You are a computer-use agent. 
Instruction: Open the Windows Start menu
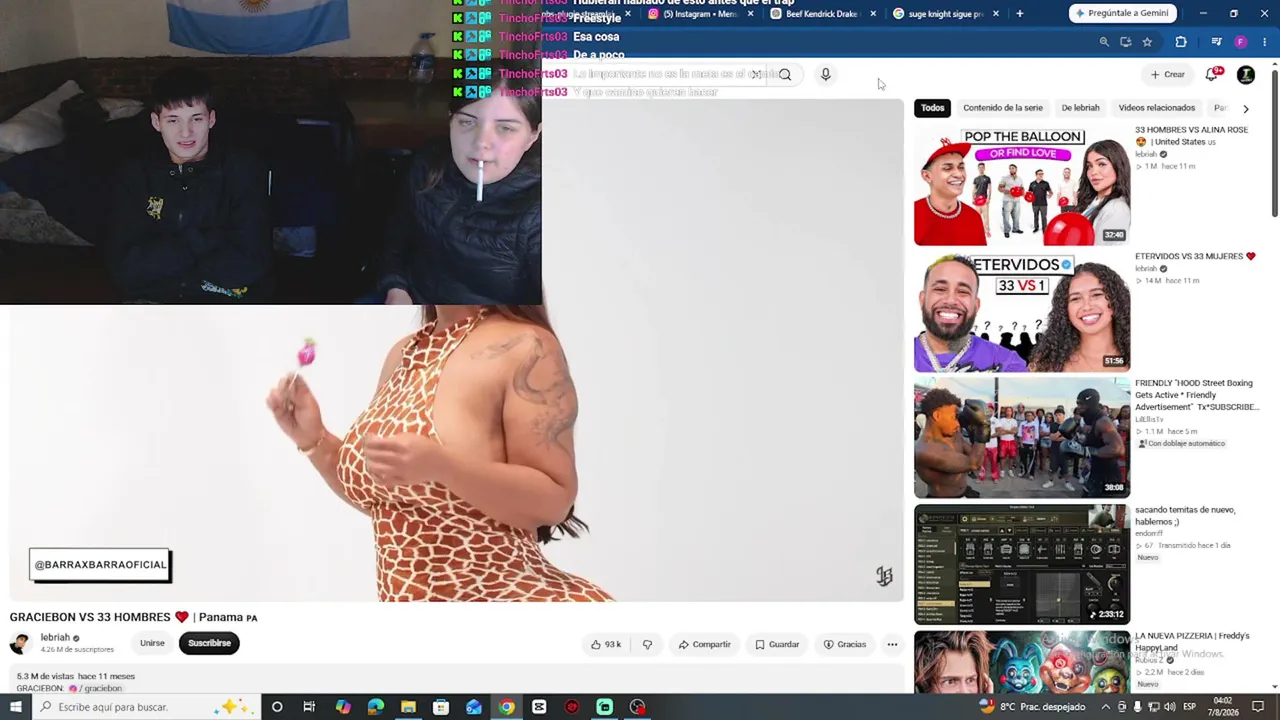pos(15,707)
